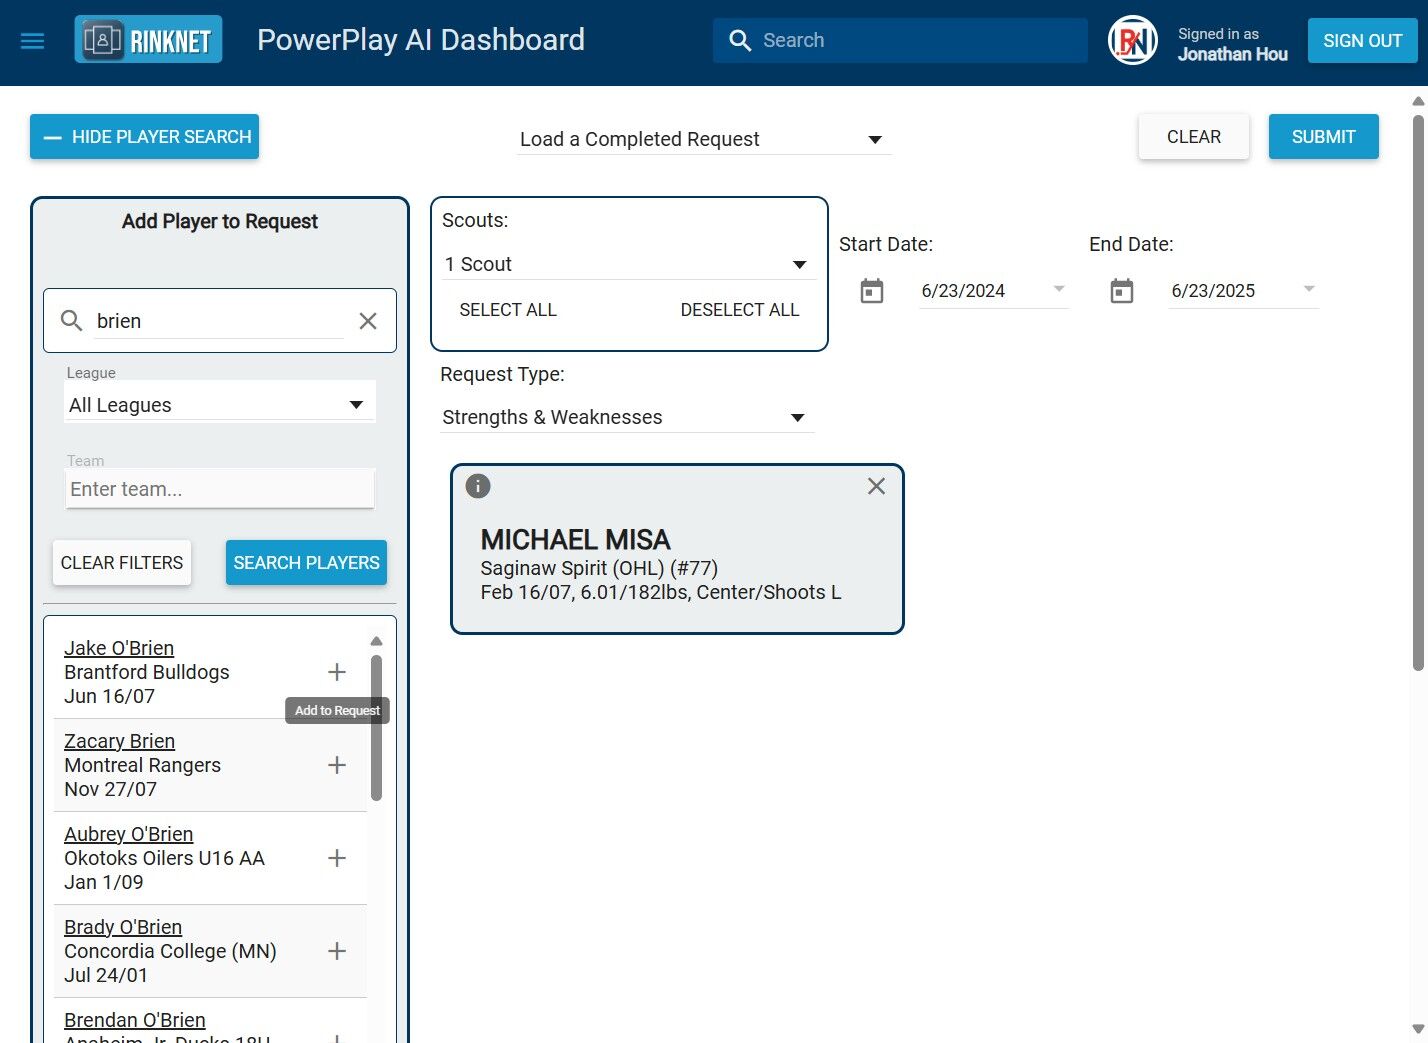Click the player name search field
Viewport: 1428px width, 1043px height.
click(220, 321)
